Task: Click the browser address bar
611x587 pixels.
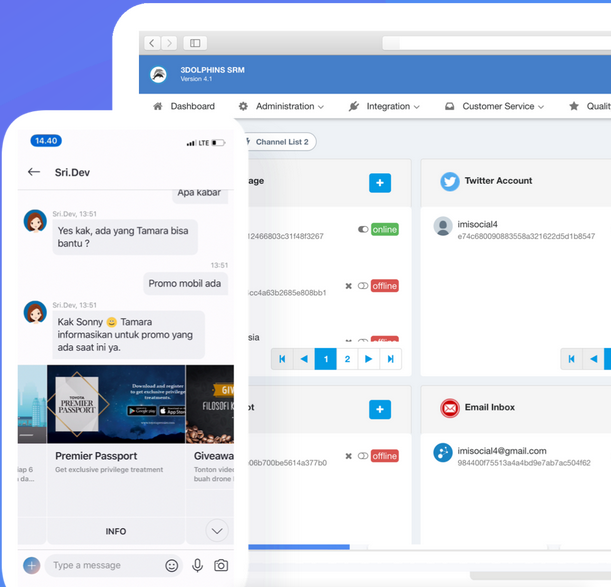Action: pos(497,43)
